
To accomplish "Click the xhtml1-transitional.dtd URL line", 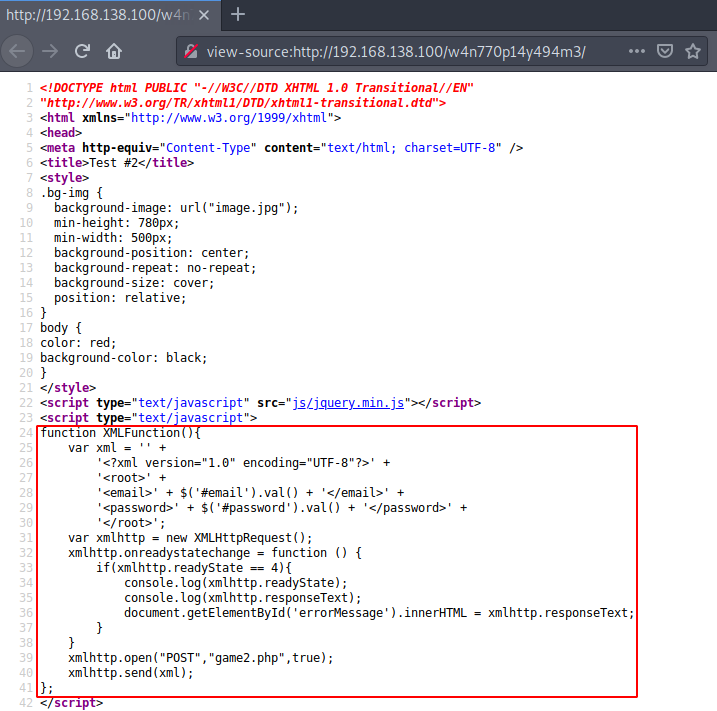I will coord(243,103).
